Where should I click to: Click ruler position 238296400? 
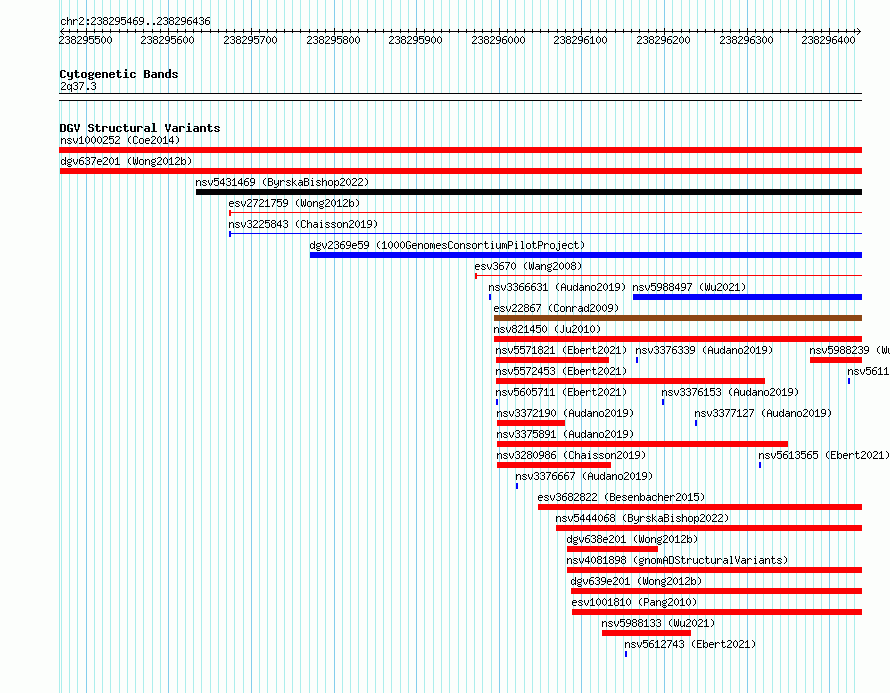point(828,40)
